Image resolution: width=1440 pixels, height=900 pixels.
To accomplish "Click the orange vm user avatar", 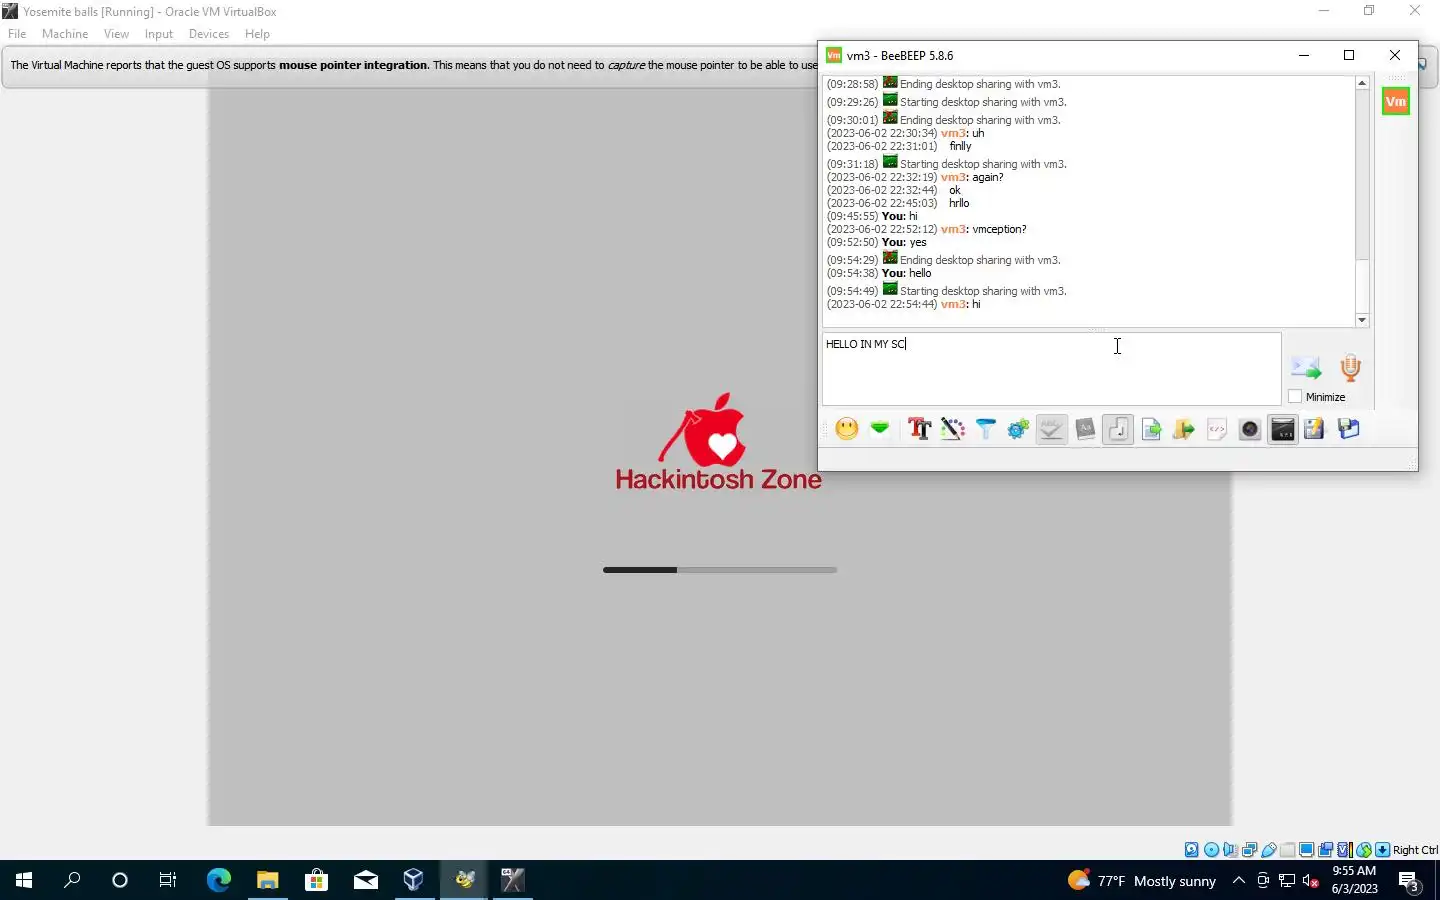I will coord(1396,101).
